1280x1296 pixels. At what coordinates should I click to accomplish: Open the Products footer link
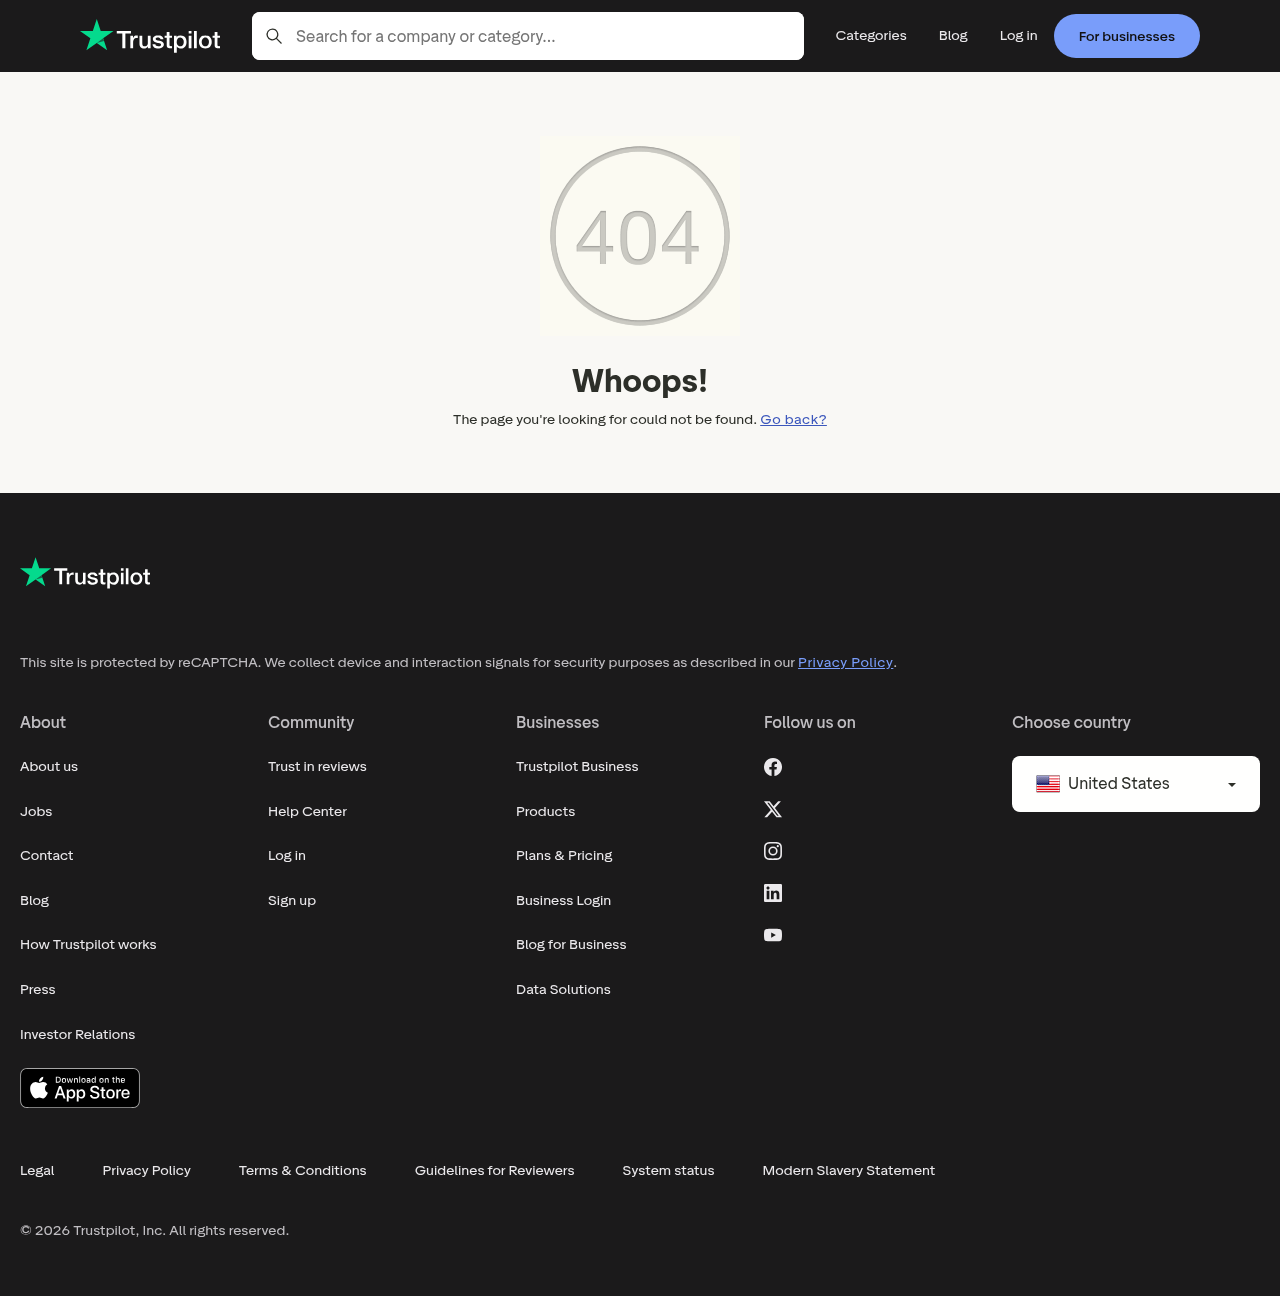pos(545,811)
